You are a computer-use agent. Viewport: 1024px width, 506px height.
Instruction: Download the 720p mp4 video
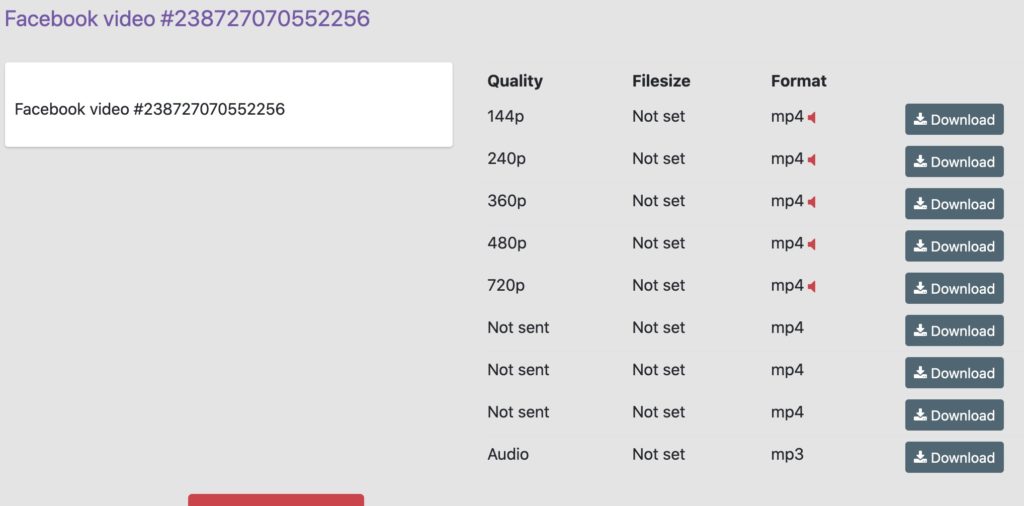[x=954, y=289]
